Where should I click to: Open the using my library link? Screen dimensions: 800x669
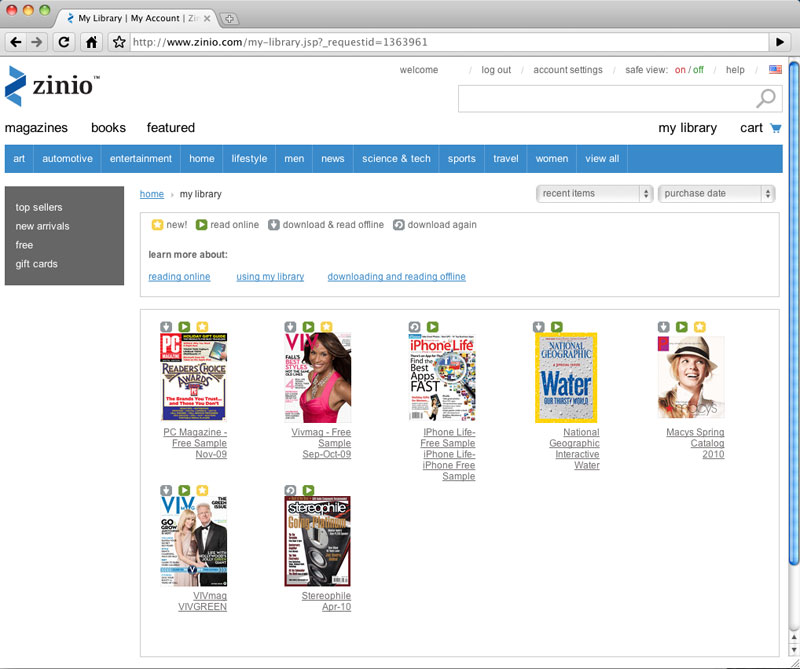click(270, 277)
